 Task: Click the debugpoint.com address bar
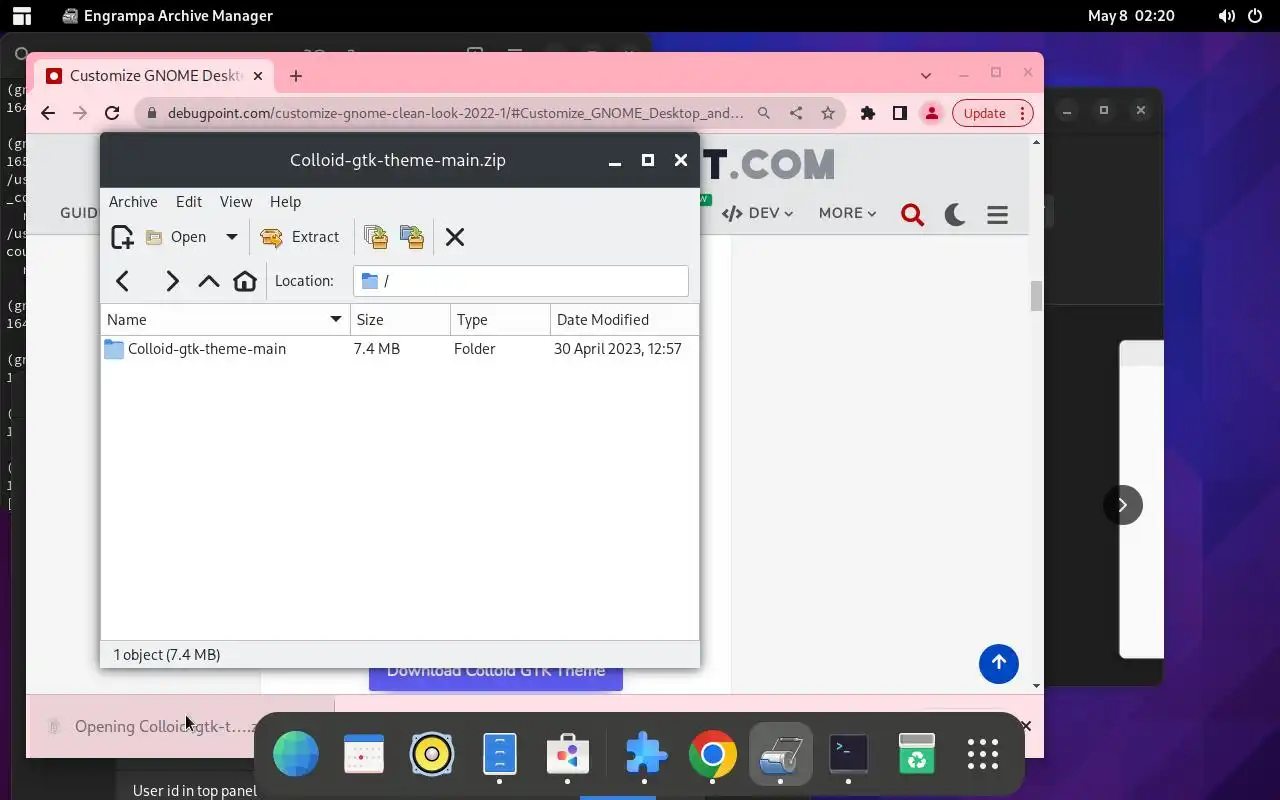[455, 113]
